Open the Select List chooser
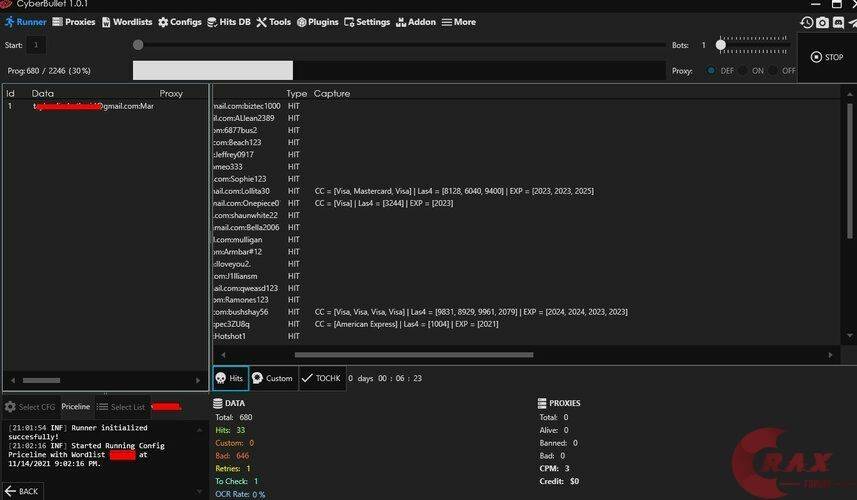The image size is (857, 500). (x=122, y=407)
